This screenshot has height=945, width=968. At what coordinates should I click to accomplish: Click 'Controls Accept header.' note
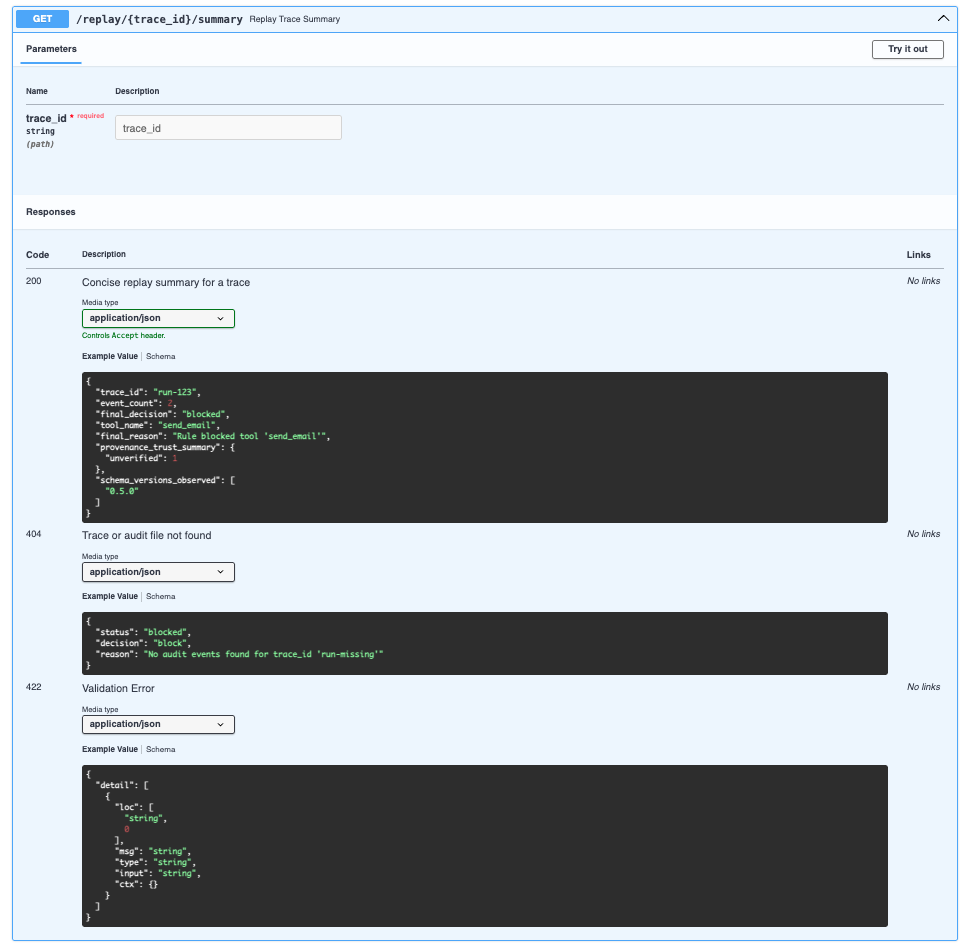click(x=123, y=336)
